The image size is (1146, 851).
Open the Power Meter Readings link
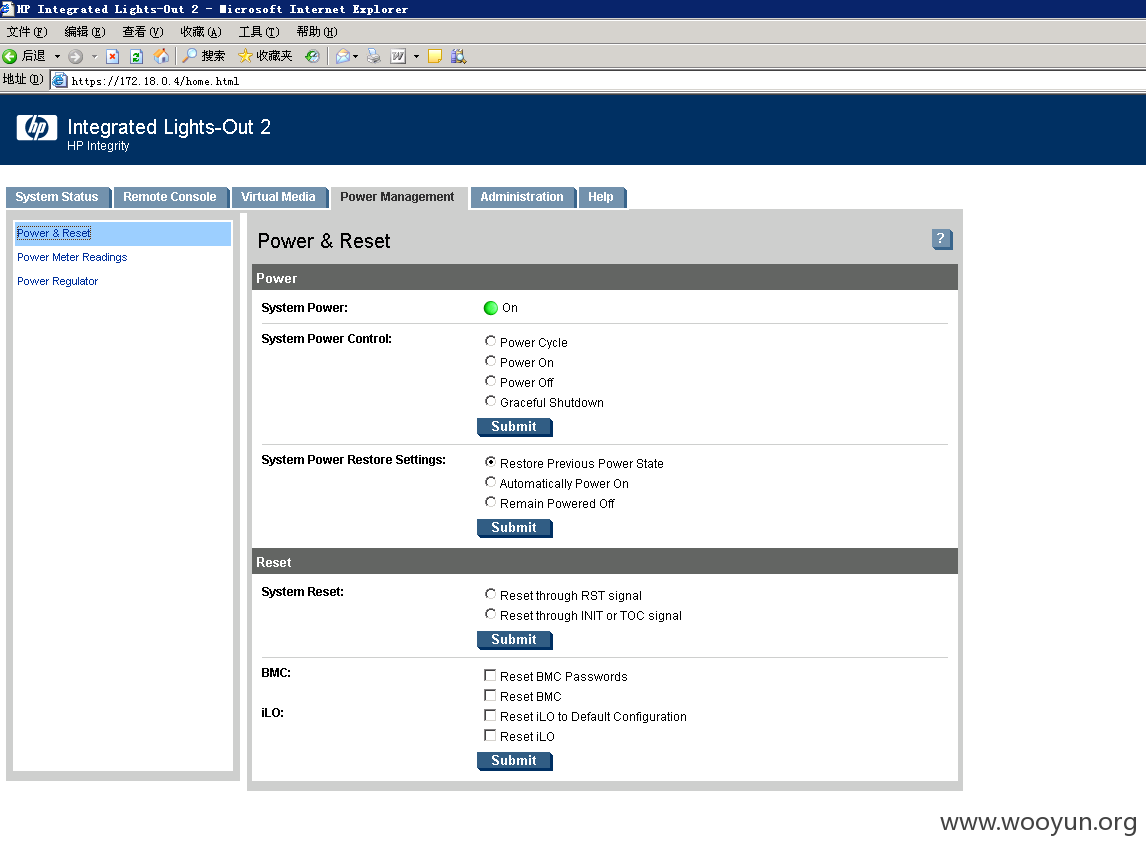[72, 257]
